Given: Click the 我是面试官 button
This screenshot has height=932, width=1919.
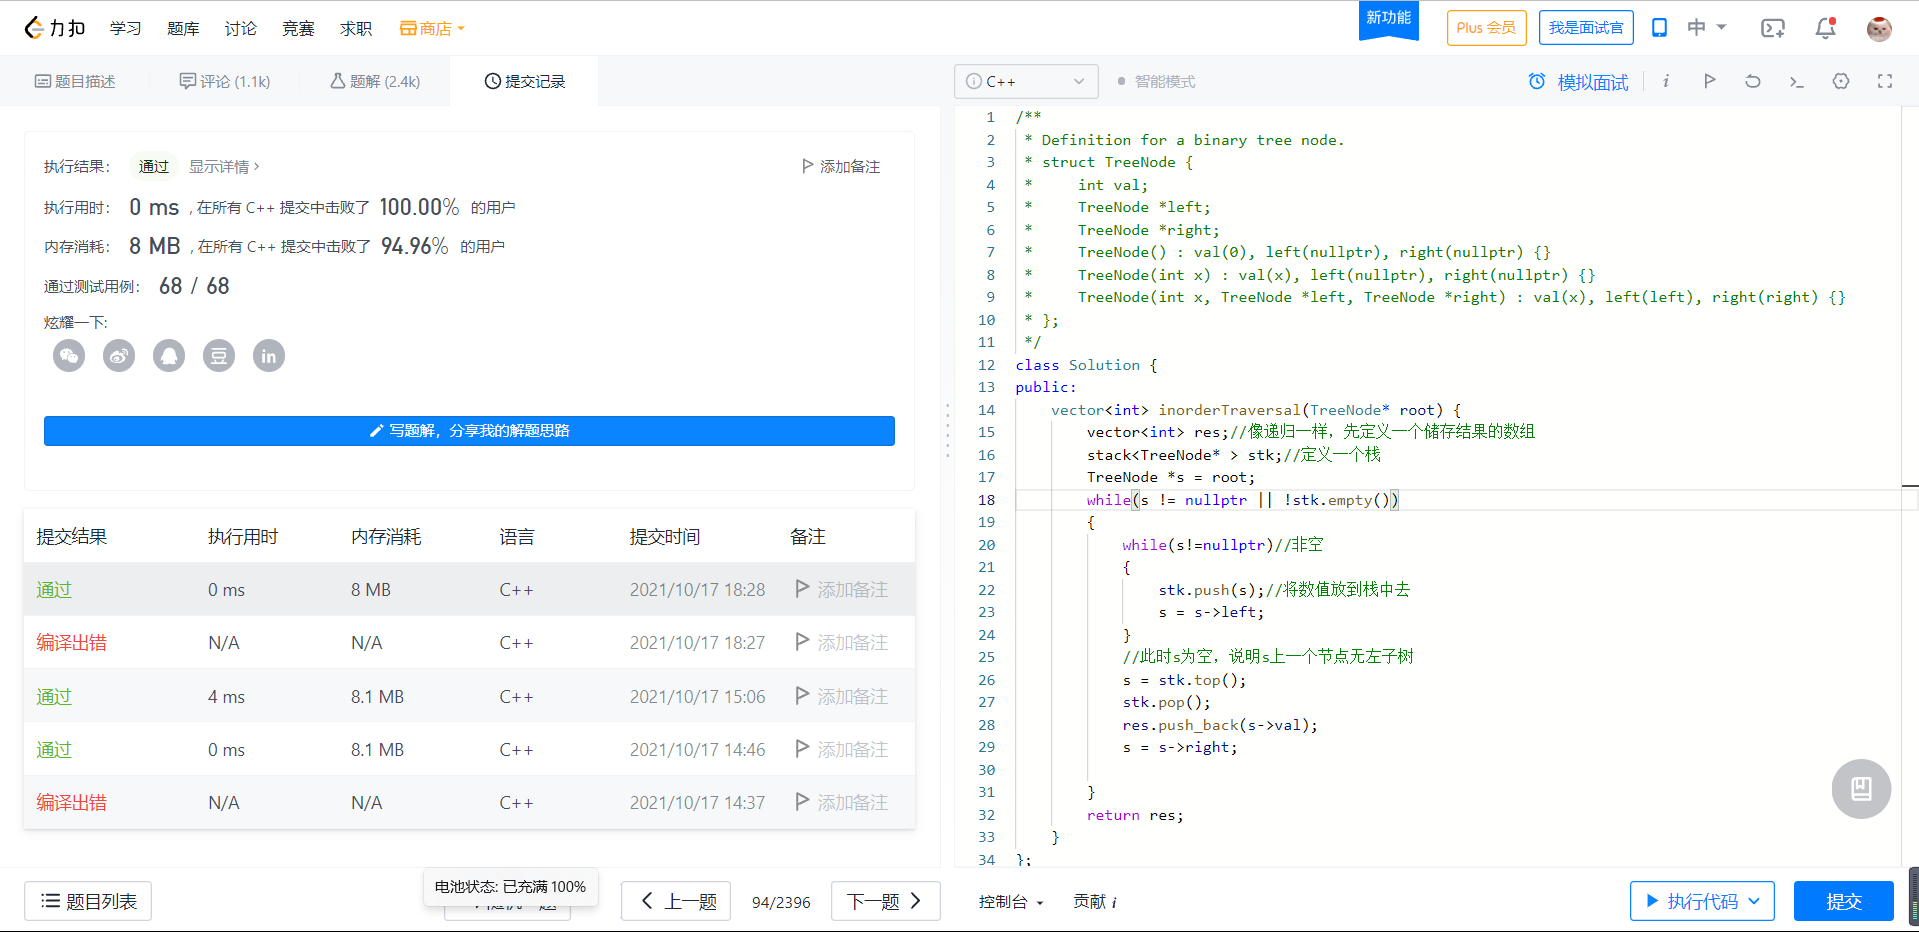Looking at the screenshot, I should click(1586, 28).
